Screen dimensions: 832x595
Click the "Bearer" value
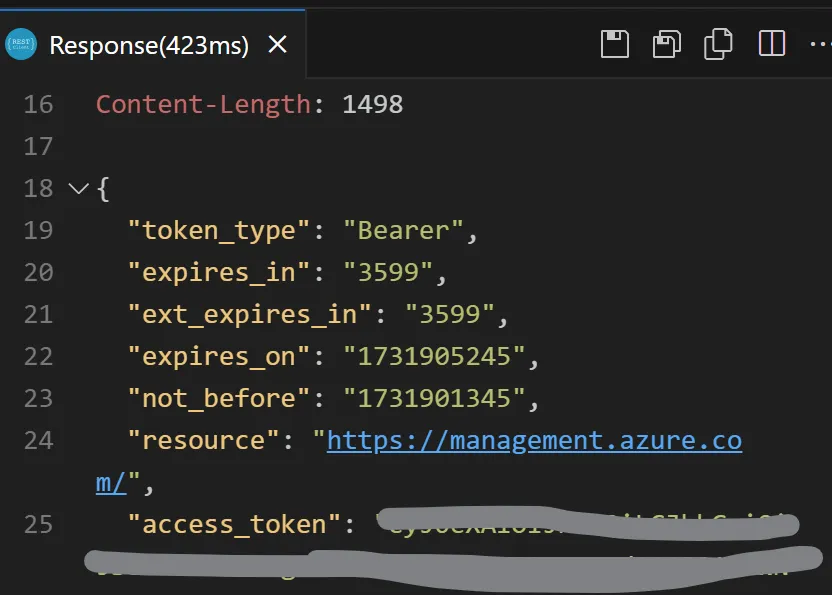tap(404, 230)
